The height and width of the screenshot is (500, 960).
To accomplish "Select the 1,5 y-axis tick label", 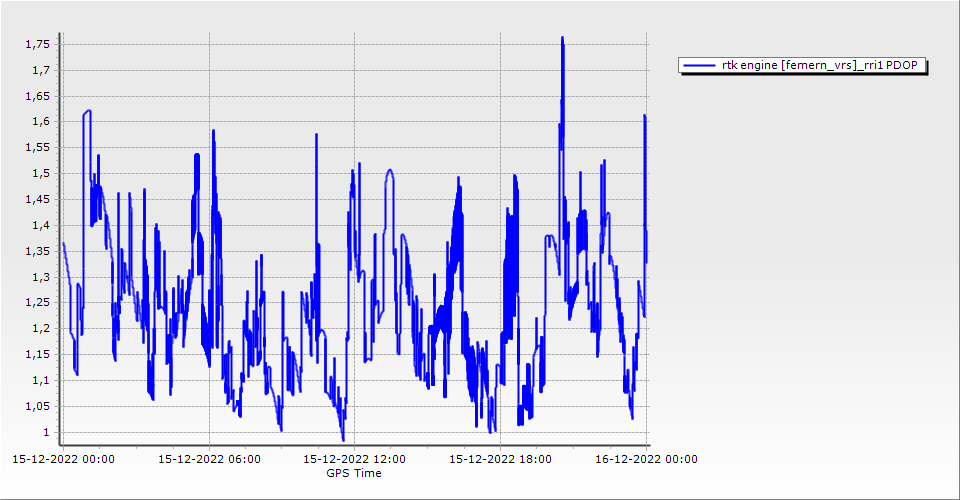I will pyautogui.click(x=43, y=174).
